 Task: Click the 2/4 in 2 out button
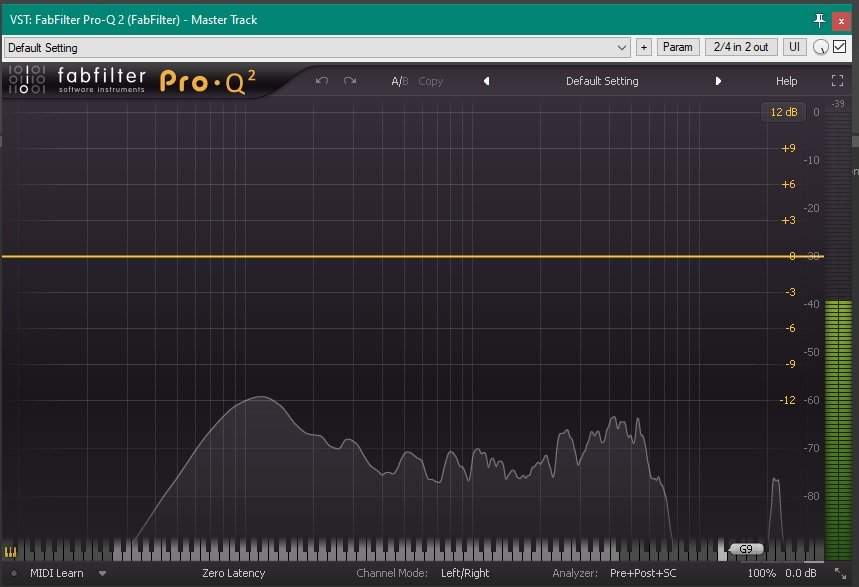[x=741, y=47]
